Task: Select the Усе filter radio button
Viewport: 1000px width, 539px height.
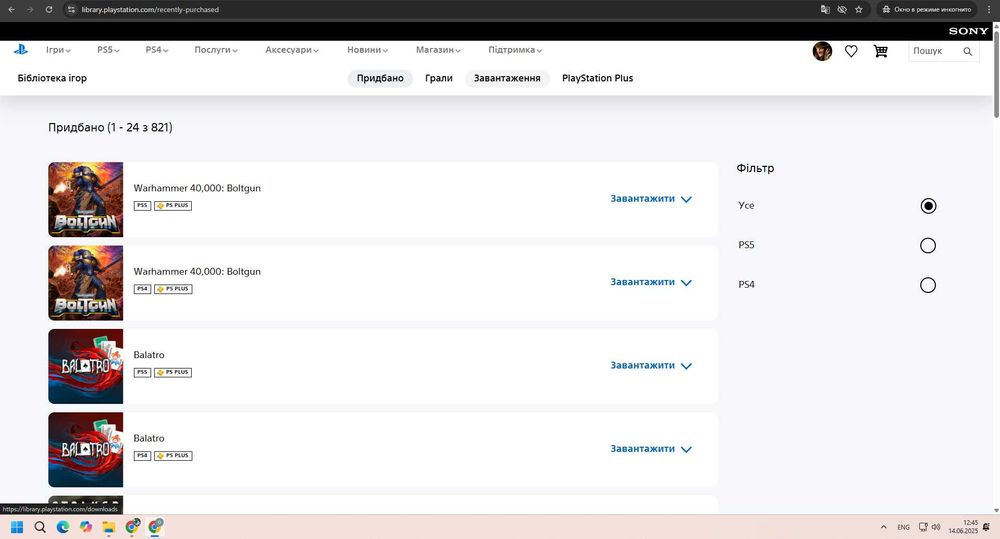Action: pos(928,205)
